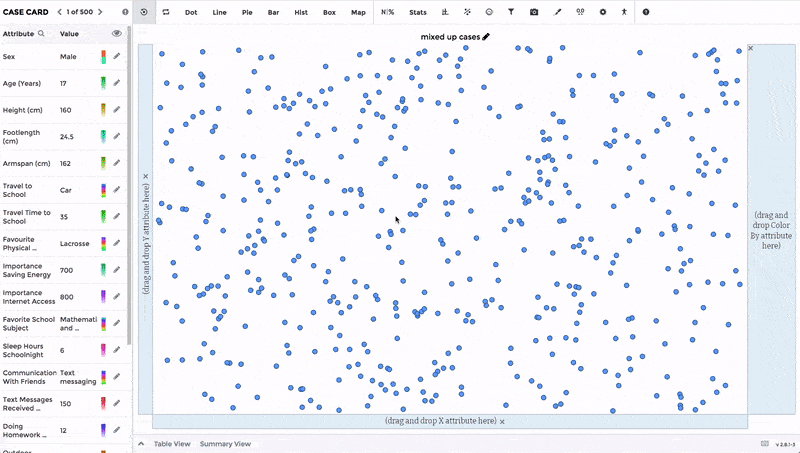This screenshot has width=800, height=453.
Task: Edit the plot title with pencil icon
Action: pos(486,37)
